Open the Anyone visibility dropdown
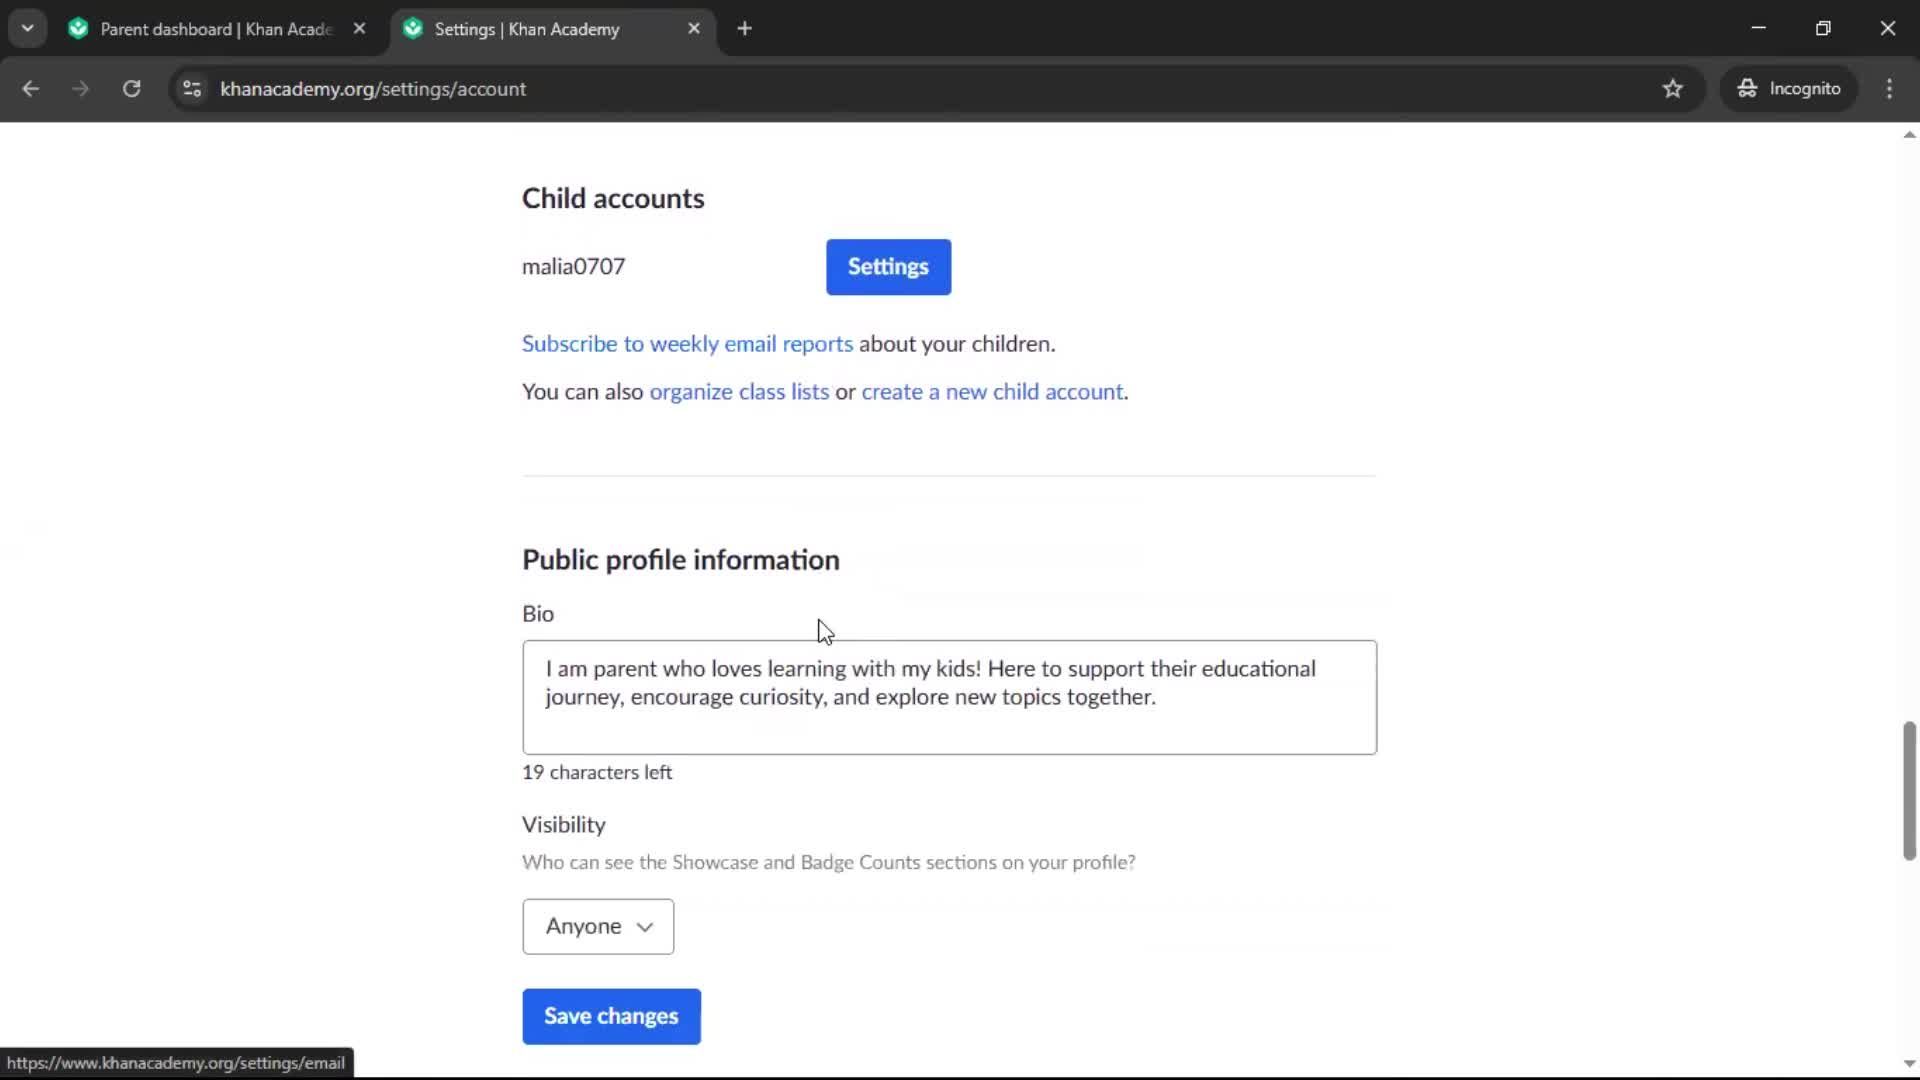Image resolution: width=1920 pixels, height=1080 pixels. pos(598,927)
